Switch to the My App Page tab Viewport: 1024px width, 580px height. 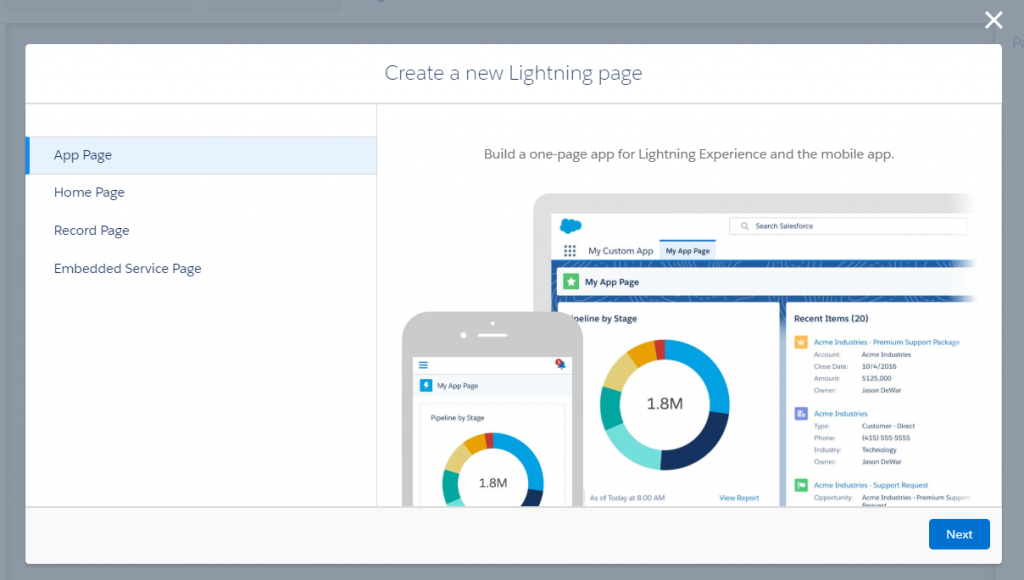689,250
